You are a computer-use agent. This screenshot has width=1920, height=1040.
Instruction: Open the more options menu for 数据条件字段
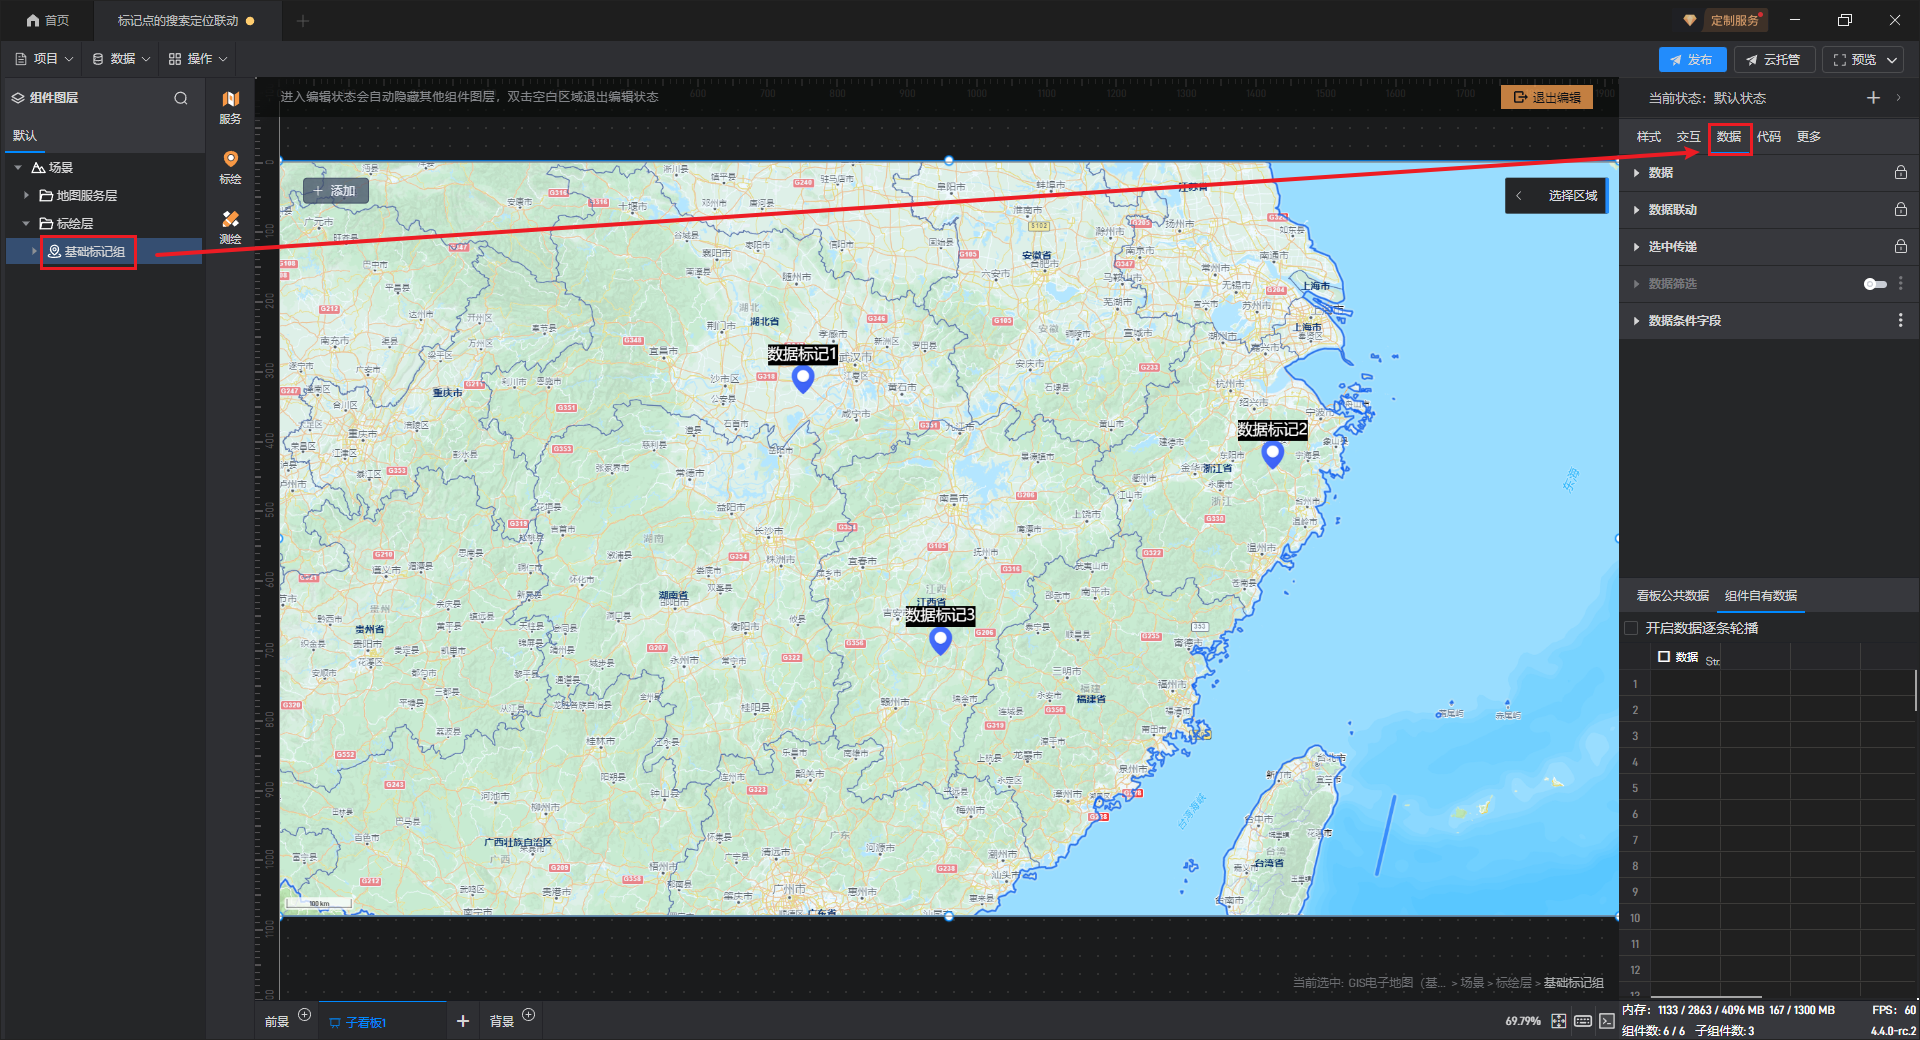coord(1900,321)
